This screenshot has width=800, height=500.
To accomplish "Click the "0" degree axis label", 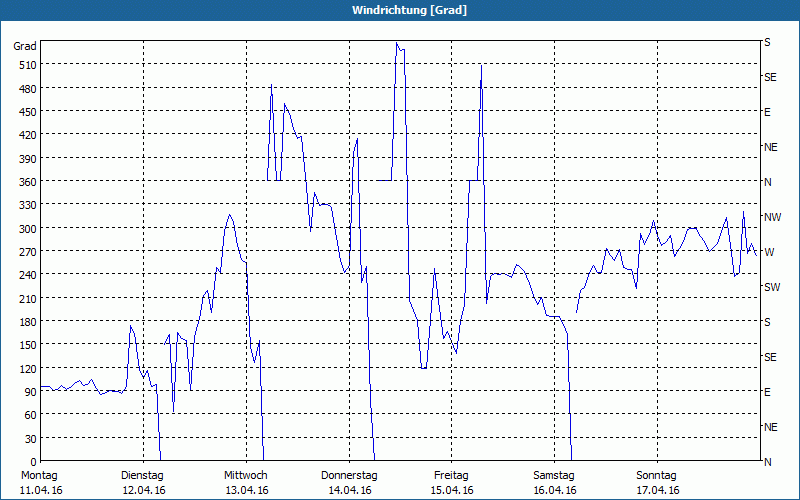I will pyautogui.click(x=34, y=462).
